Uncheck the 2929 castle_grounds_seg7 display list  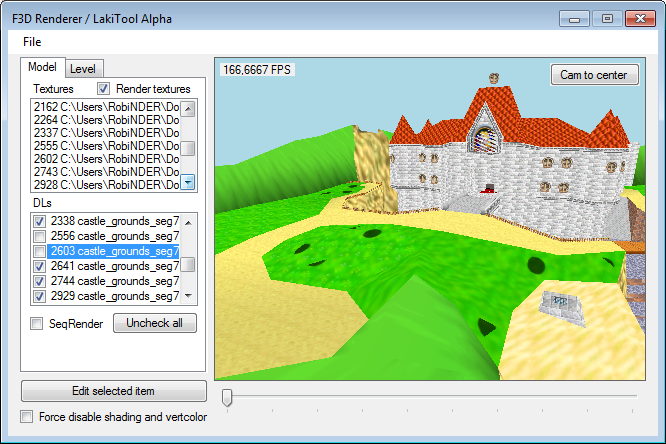(40, 296)
